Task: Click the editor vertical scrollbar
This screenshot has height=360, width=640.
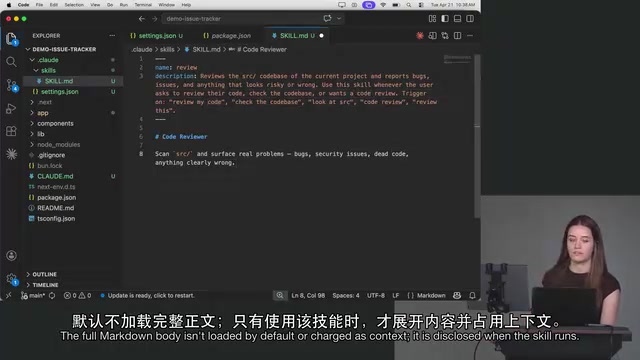Action: click(x=477, y=136)
